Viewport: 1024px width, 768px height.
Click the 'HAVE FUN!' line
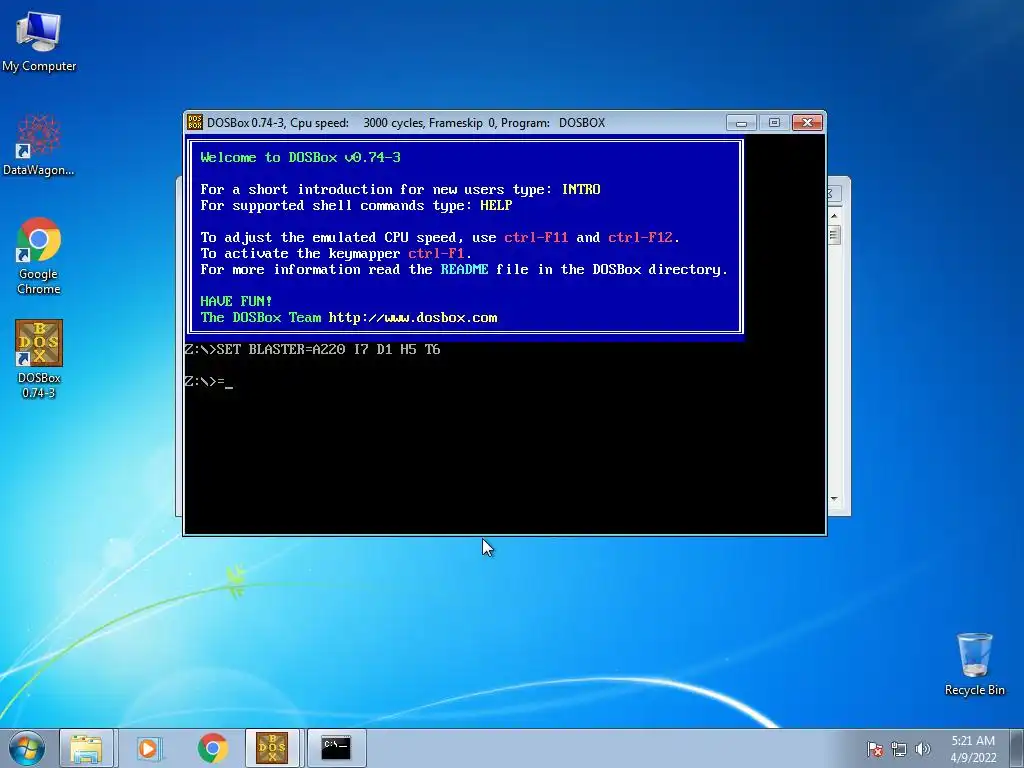tap(236, 301)
